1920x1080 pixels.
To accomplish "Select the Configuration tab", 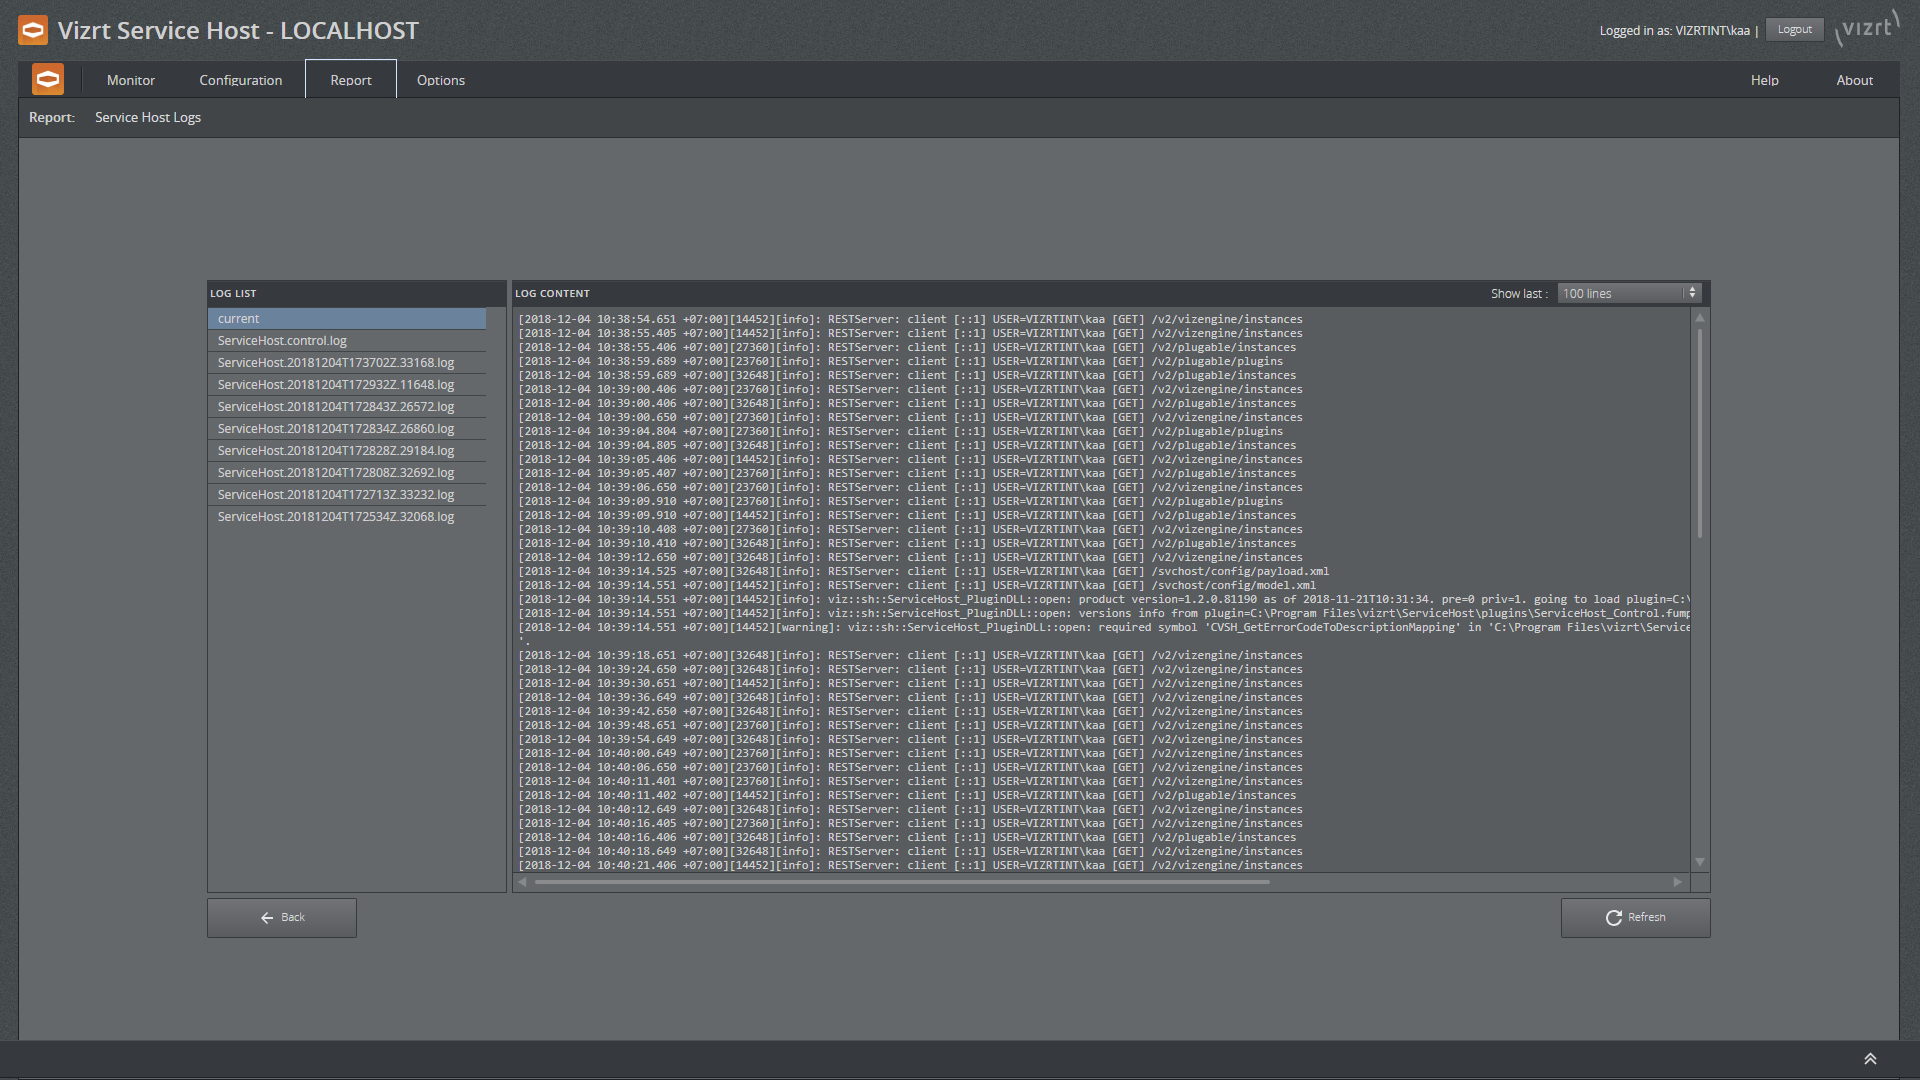I will [x=240, y=79].
